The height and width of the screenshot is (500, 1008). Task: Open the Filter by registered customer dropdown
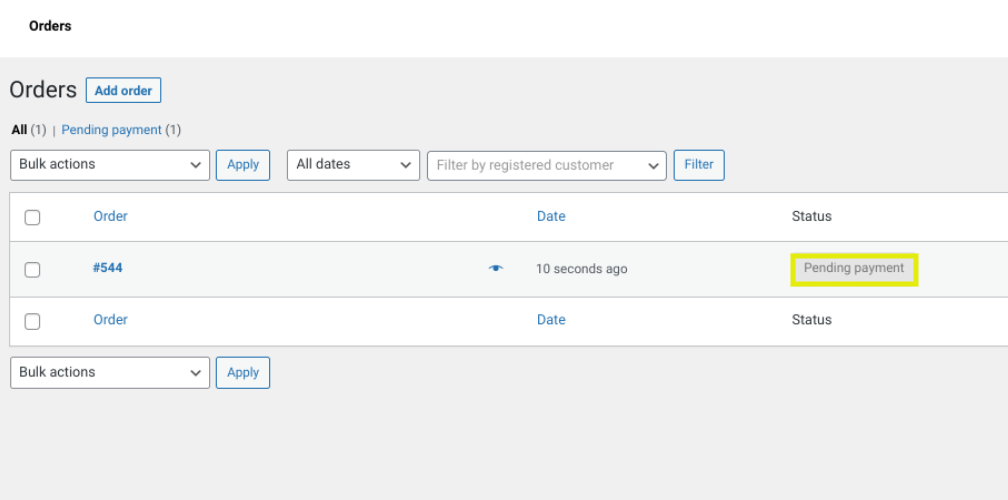tap(547, 166)
